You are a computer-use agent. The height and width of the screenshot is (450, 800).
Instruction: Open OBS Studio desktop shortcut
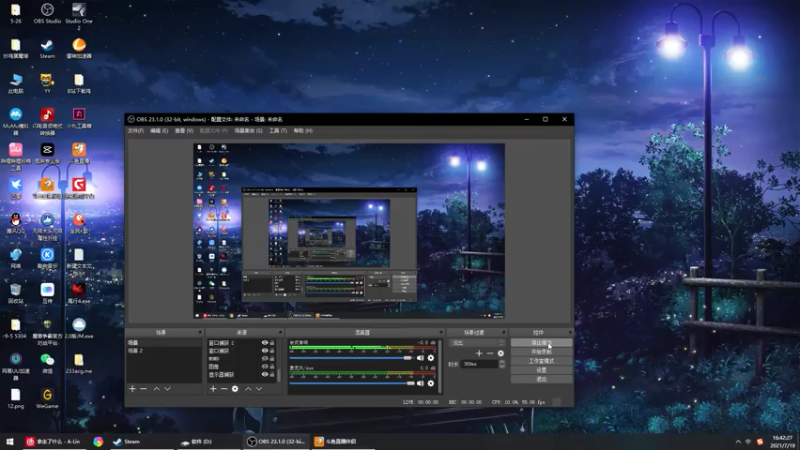click(47, 13)
